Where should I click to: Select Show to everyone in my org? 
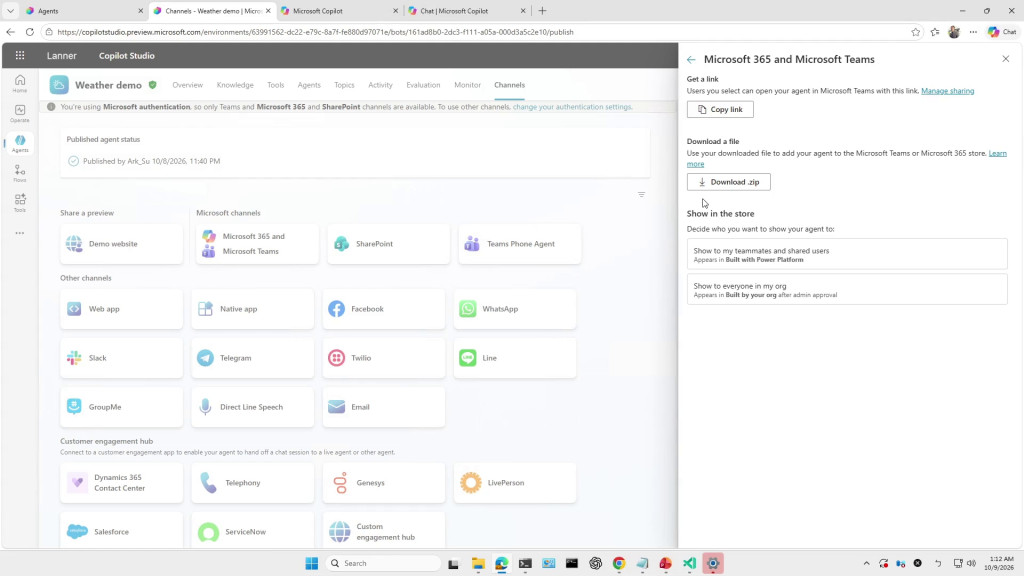[847, 289]
